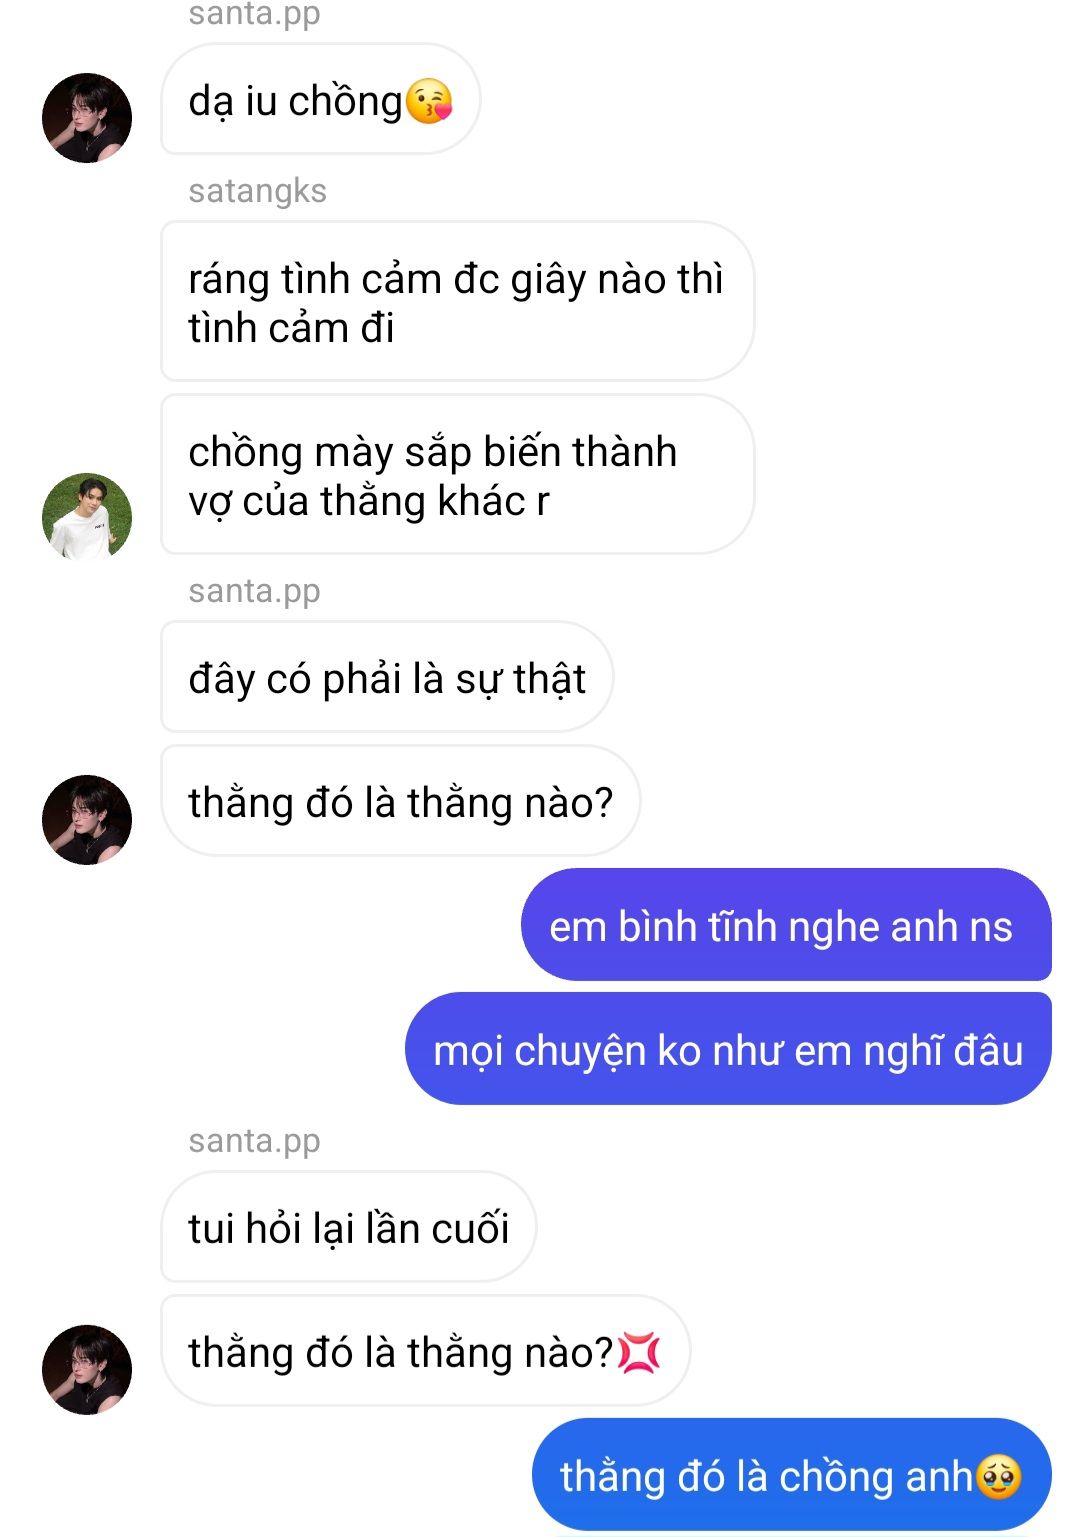Tap santa.pp avatar beside 'dạ iu chồng' message
The height and width of the screenshot is (1537, 1080).
pyautogui.click(x=87, y=118)
